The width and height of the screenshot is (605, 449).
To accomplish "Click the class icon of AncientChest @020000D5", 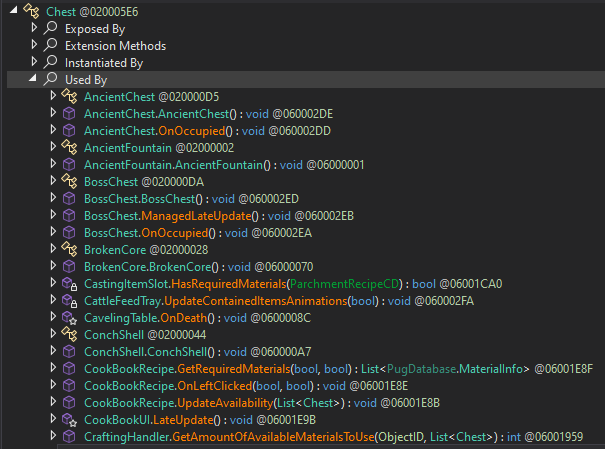I will 69,96.
